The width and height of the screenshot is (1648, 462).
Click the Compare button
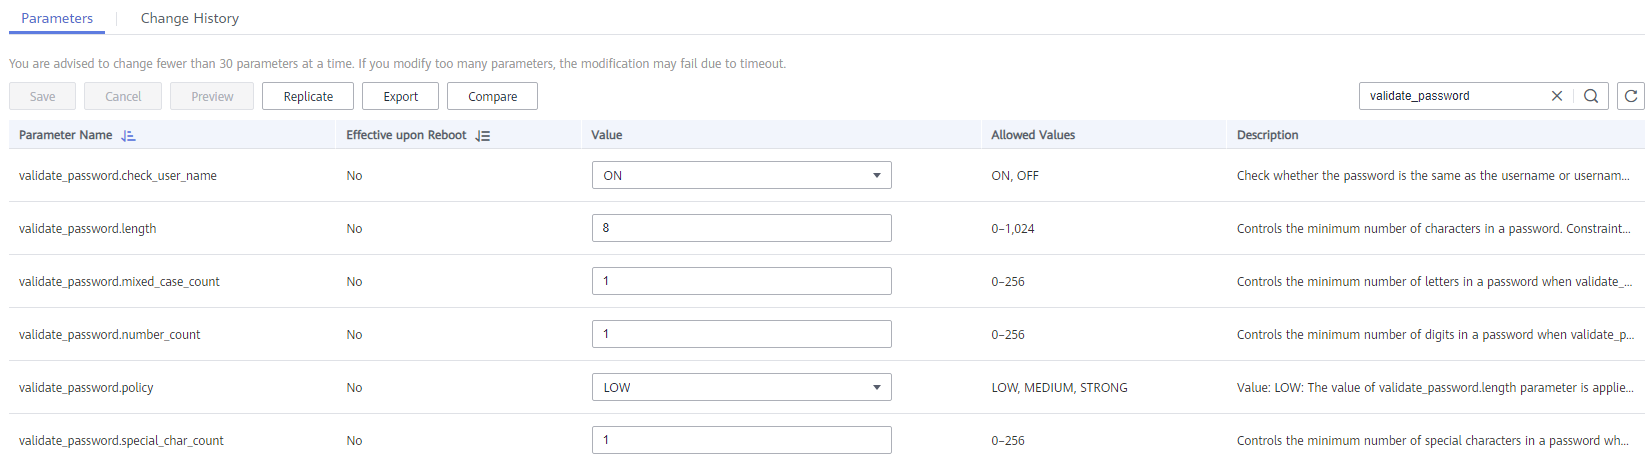492,96
